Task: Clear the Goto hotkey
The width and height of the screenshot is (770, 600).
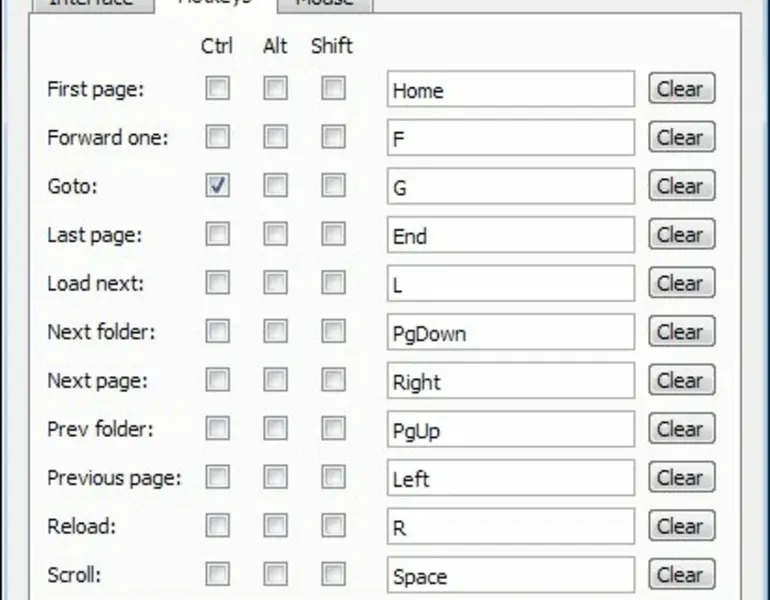Action: click(680, 186)
